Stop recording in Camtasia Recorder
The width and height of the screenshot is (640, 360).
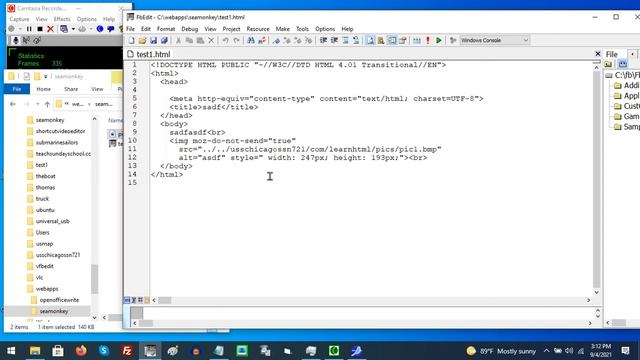point(40,29)
